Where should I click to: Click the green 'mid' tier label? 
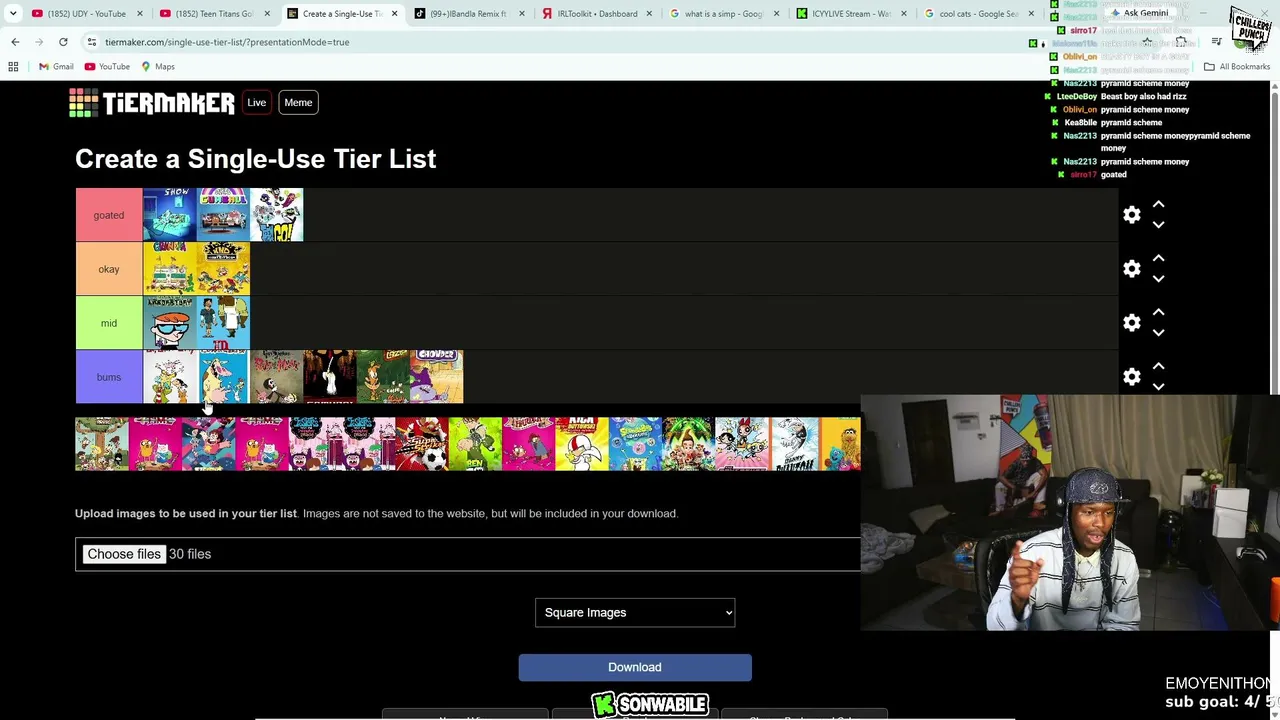click(x=109, y=323)
